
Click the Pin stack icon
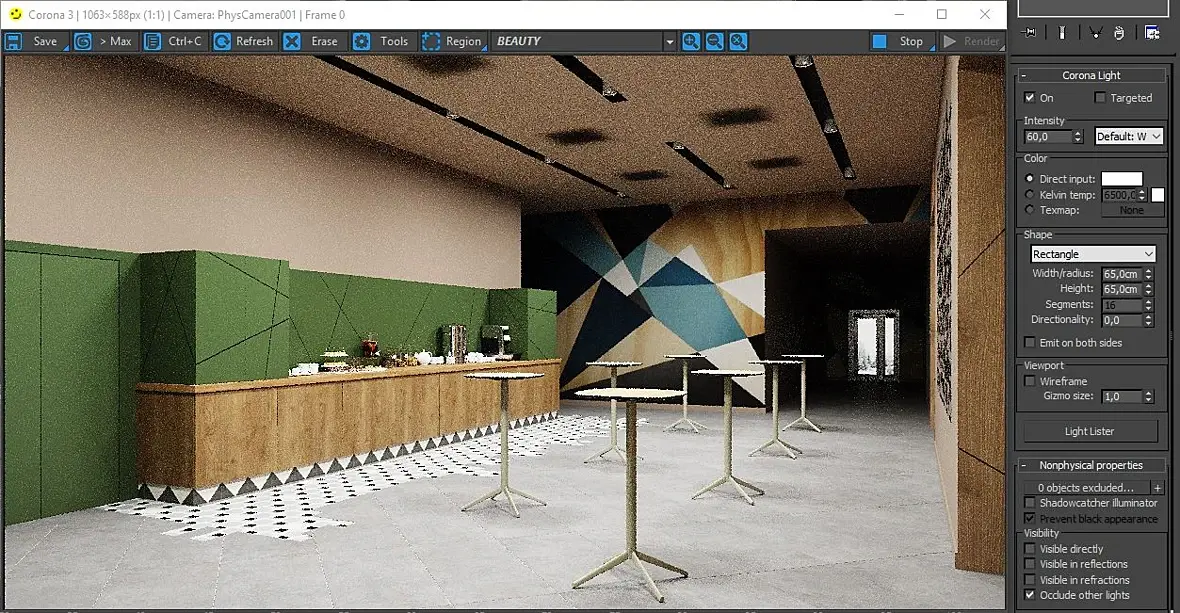(x=1029, y=32)
